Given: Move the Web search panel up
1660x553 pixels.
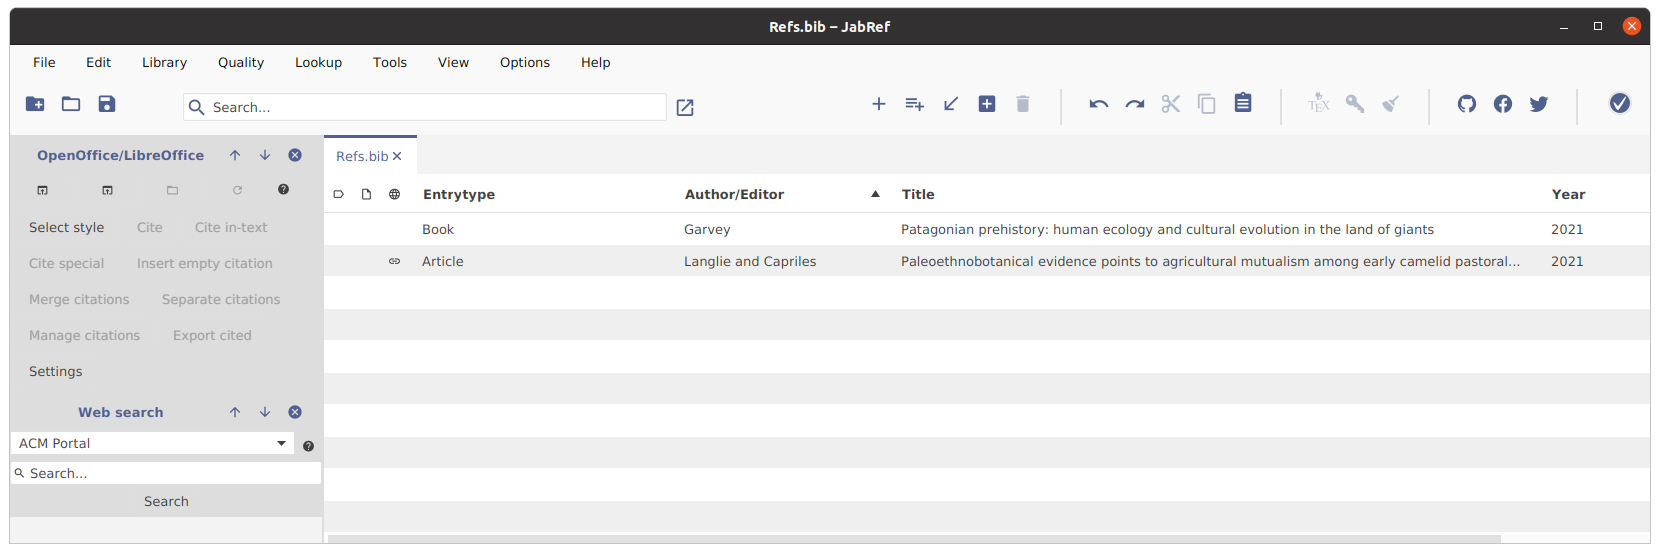Looking at the screenshot, I should pos(235,412).
